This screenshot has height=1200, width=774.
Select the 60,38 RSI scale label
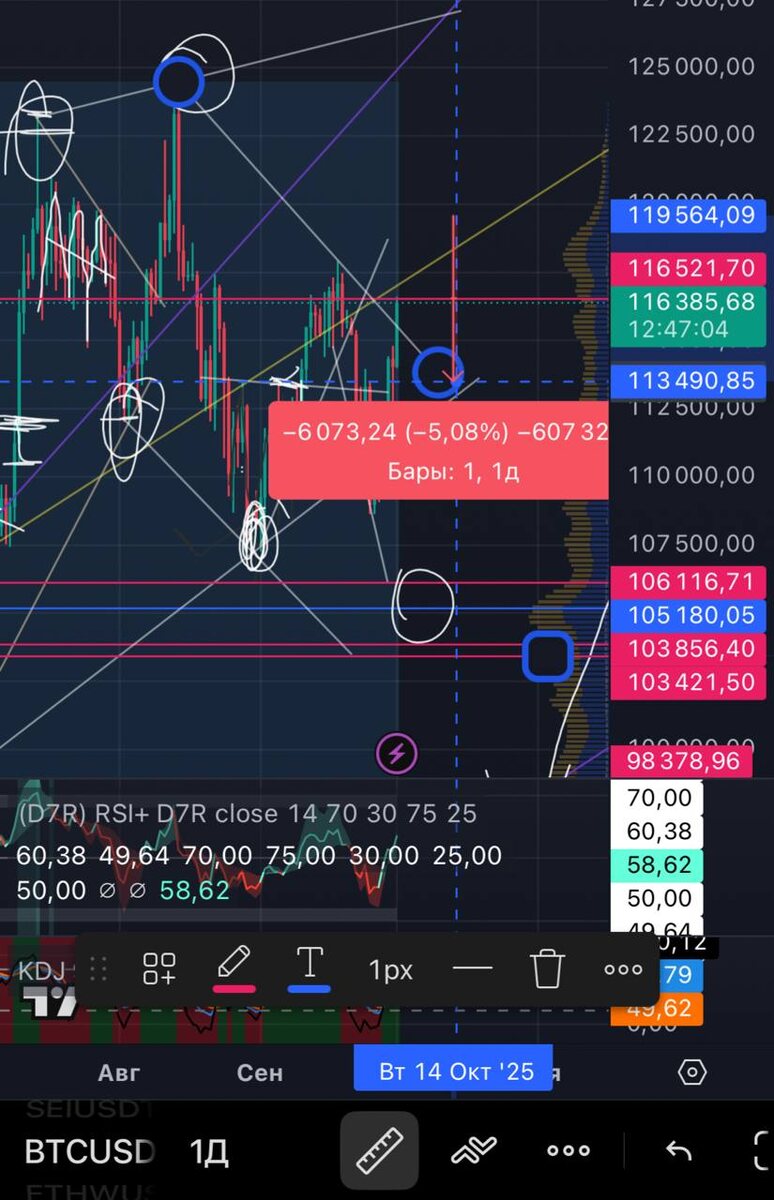coord(657,831)
